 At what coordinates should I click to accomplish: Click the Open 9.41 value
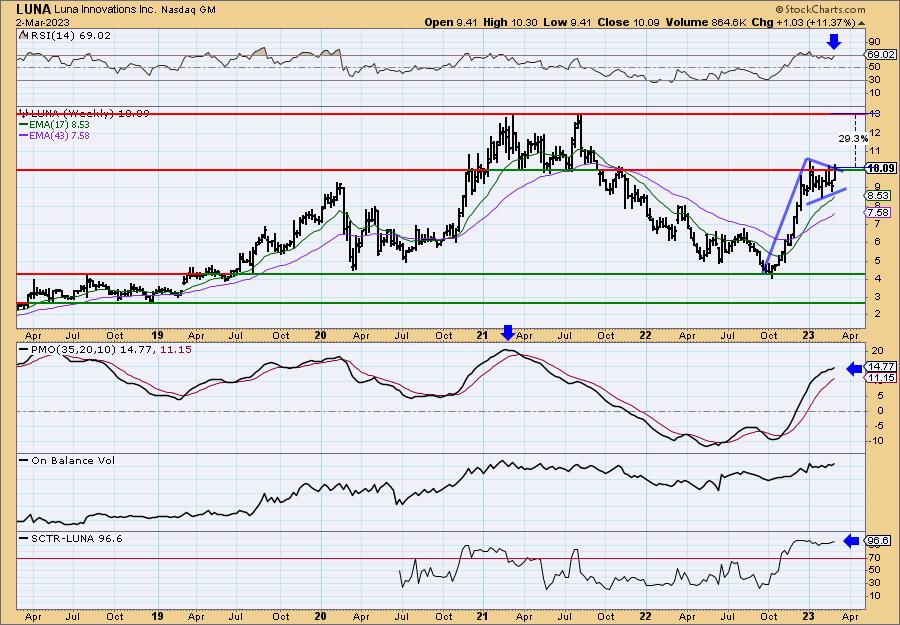451,22
